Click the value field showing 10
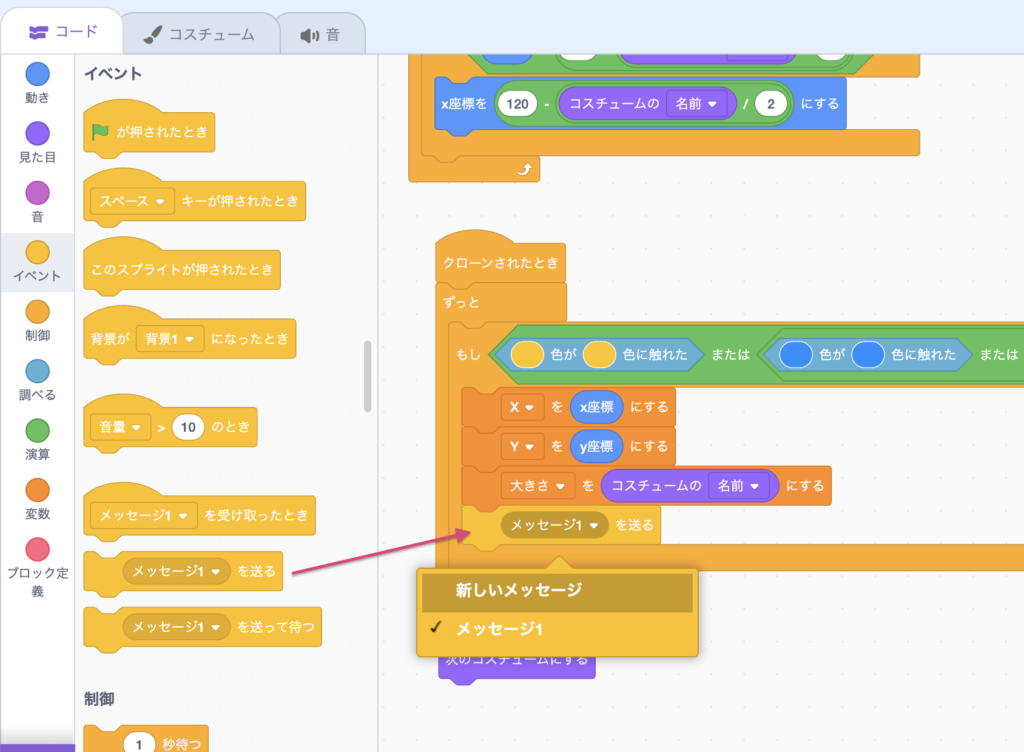Image resolution: width=1024 pixels, height=752 pixels. (188, 427)
